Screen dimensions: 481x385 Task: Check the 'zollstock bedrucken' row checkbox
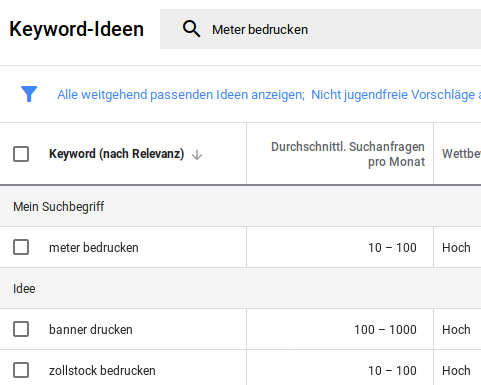click(21, 370)
